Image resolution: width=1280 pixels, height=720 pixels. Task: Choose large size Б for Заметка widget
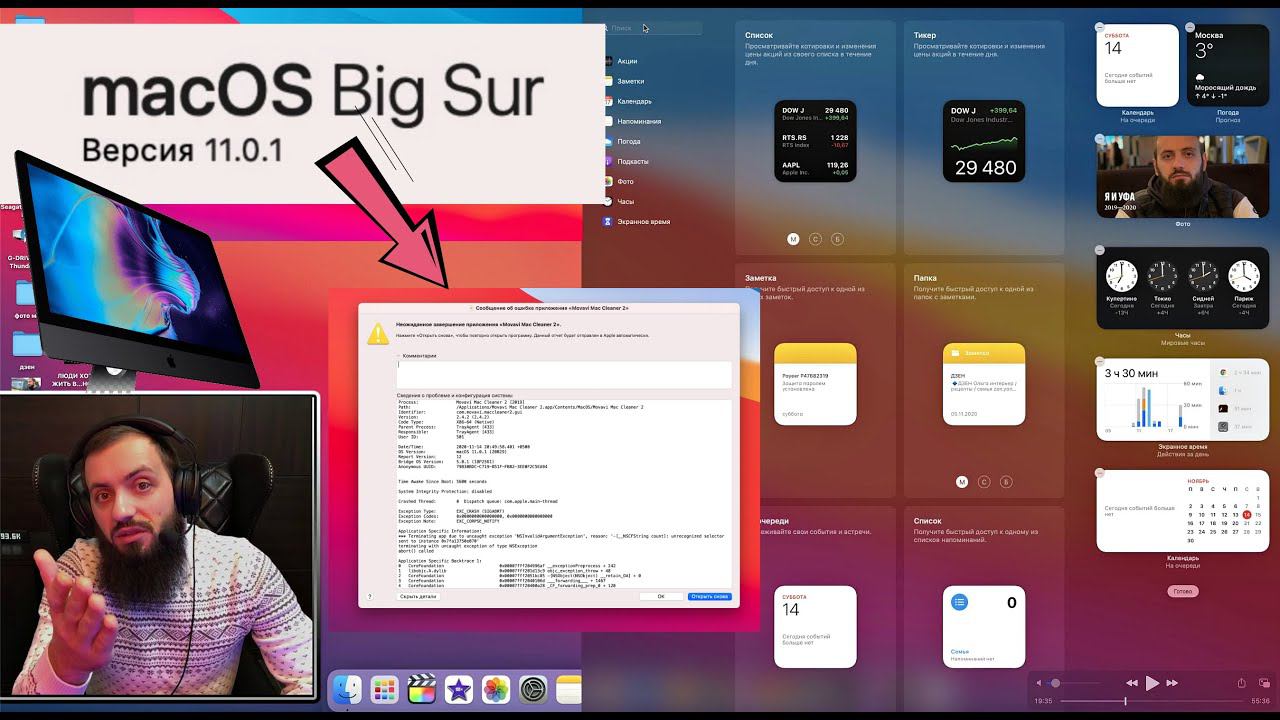pos(1006,482)
